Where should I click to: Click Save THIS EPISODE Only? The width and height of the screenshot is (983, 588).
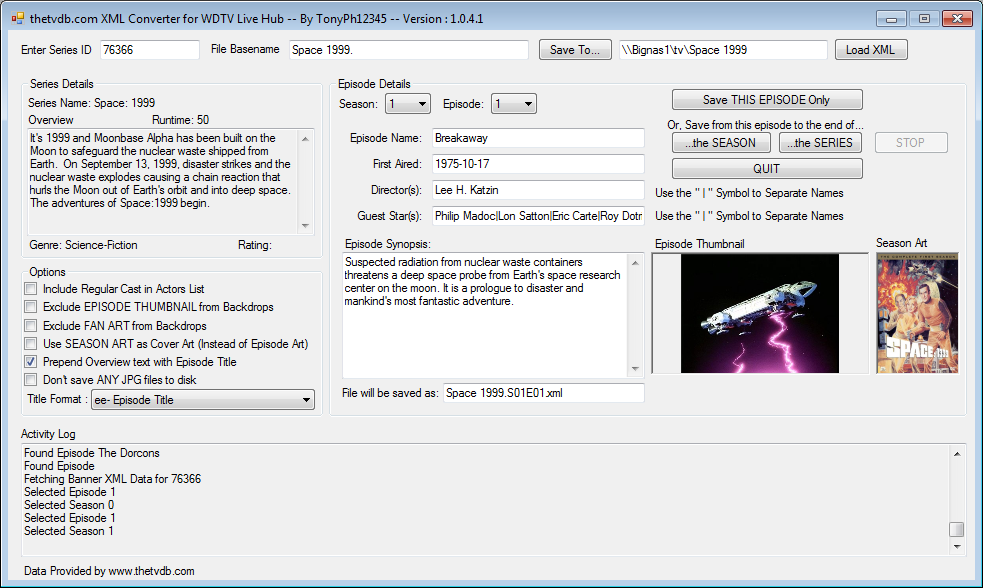point(767,100)
